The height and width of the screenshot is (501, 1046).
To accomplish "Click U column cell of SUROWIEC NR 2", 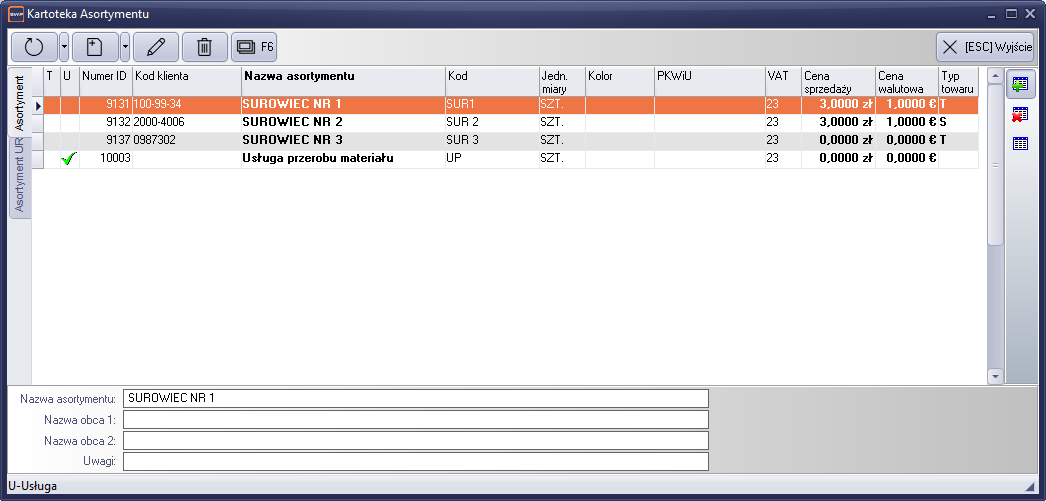I will click(69, 122).
